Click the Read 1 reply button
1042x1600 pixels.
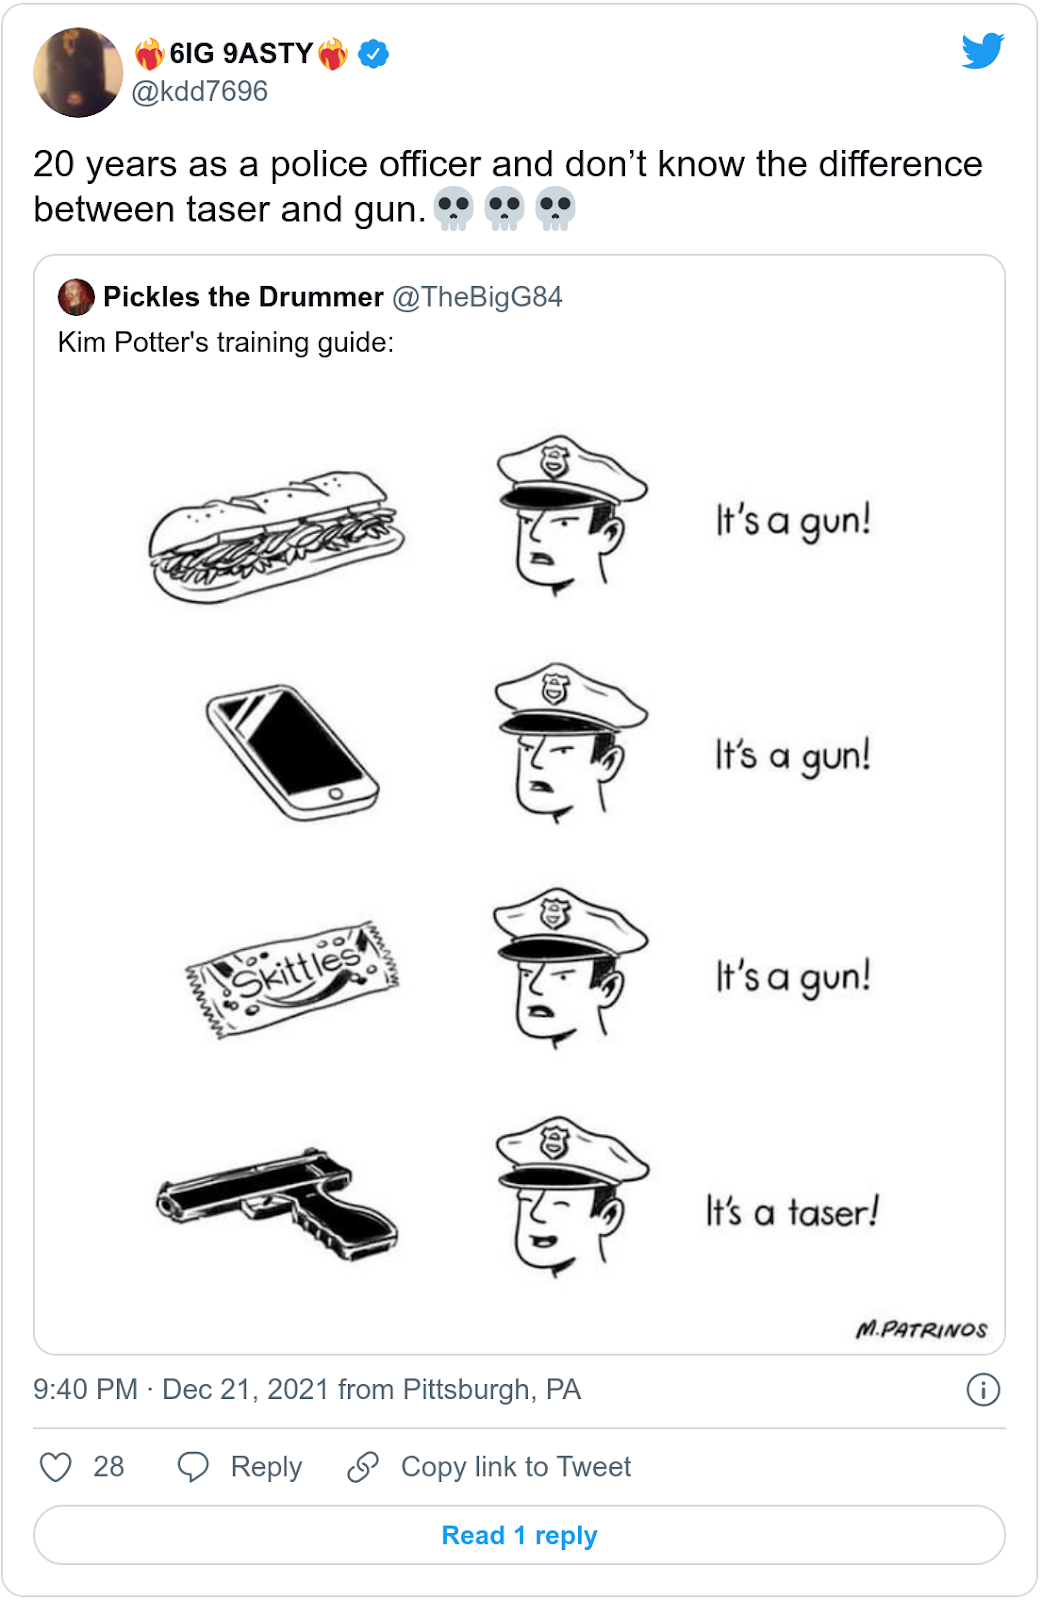pos(519,1535)
